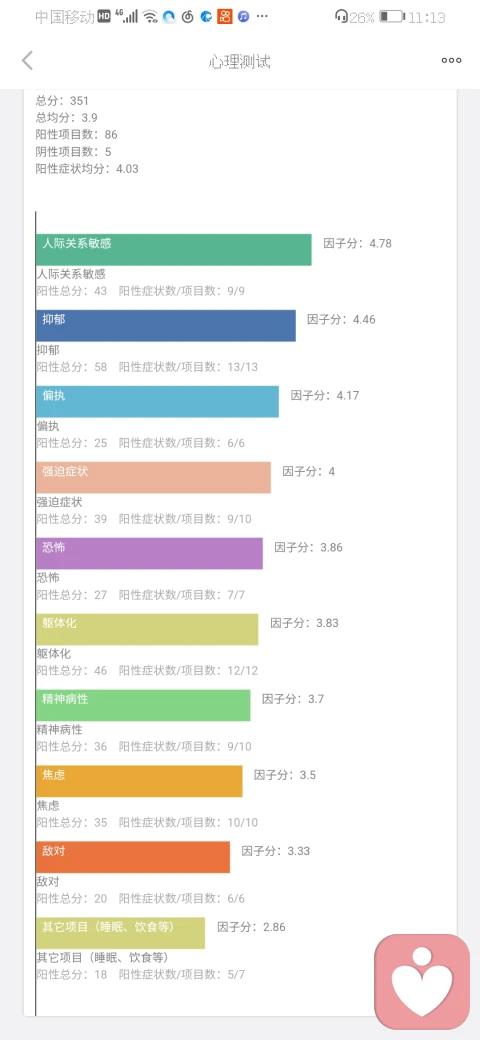Tap the 心理测试 page title

(x=239, y=62)
